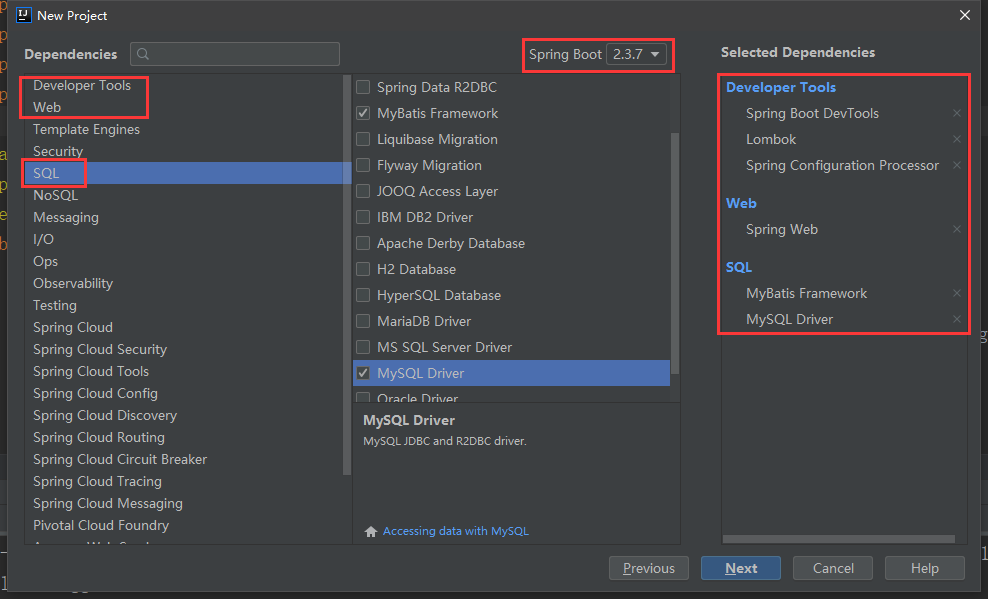Screen dimensions: 988x599
Task: Enable MS SQL Server Driver checkbox
Action: click(363, 347)
